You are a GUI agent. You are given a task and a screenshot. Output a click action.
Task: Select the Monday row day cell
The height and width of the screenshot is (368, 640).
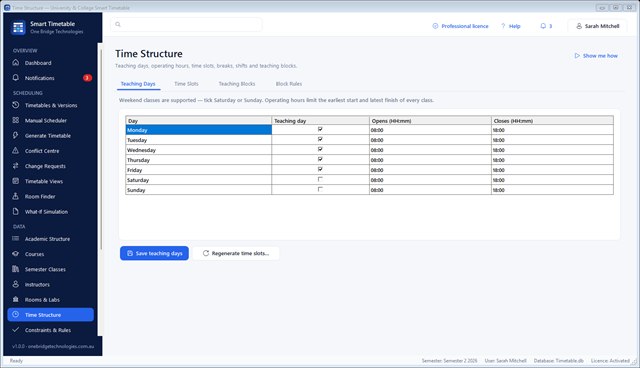pyautogui.click(x=198, y=130)
